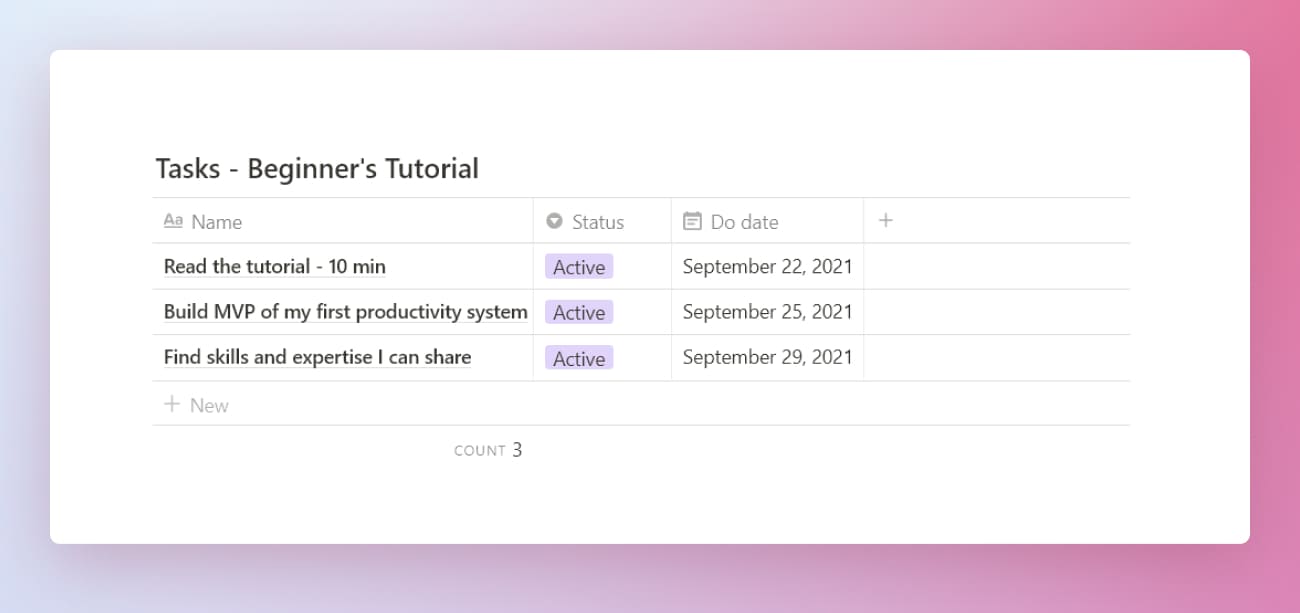Select the Active tag for 'Read the tutorial'
The width and height of the screenshot is (1300, 613).
coord(577,266)
